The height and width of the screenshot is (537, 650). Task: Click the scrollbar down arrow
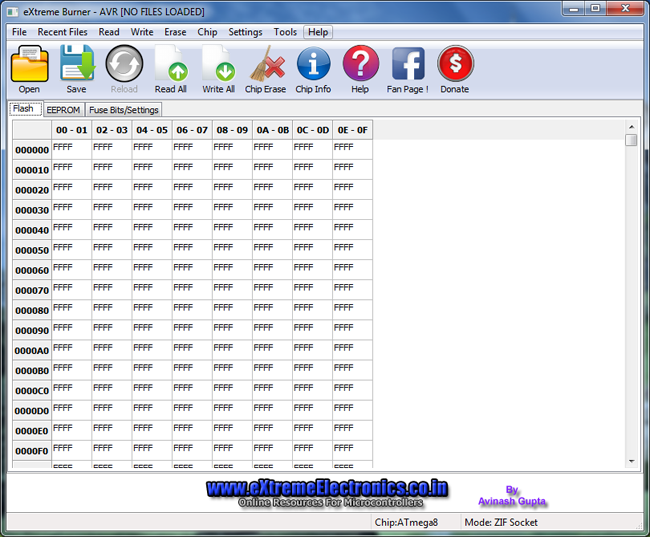[631, 461]
